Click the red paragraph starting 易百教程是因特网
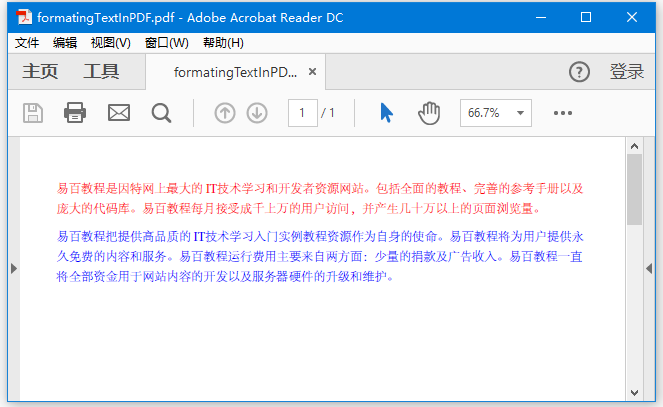Image resolution: width=663 pixels, height=407 pixels. (320, 198)
